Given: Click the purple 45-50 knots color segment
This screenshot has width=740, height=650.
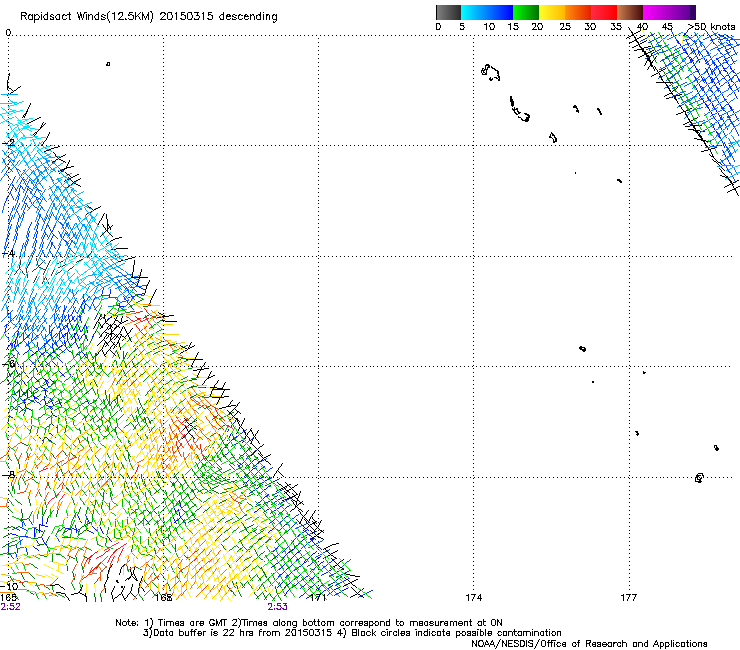Looking at the screenshot, I should click(682, 12).
